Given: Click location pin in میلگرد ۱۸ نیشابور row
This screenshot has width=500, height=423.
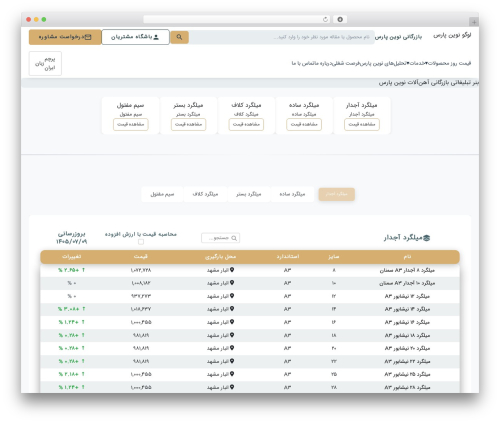Looking at the screenshot, I should tap(232, 335).
